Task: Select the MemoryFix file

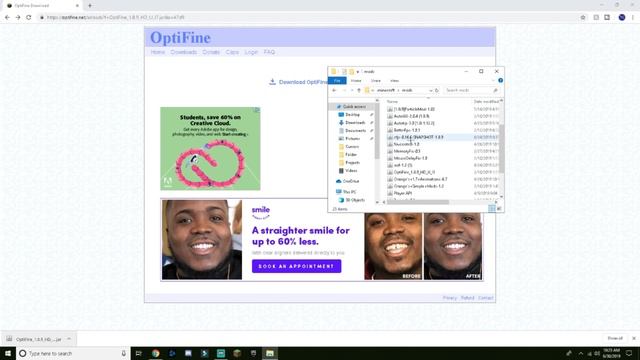Action: point(407,151)
